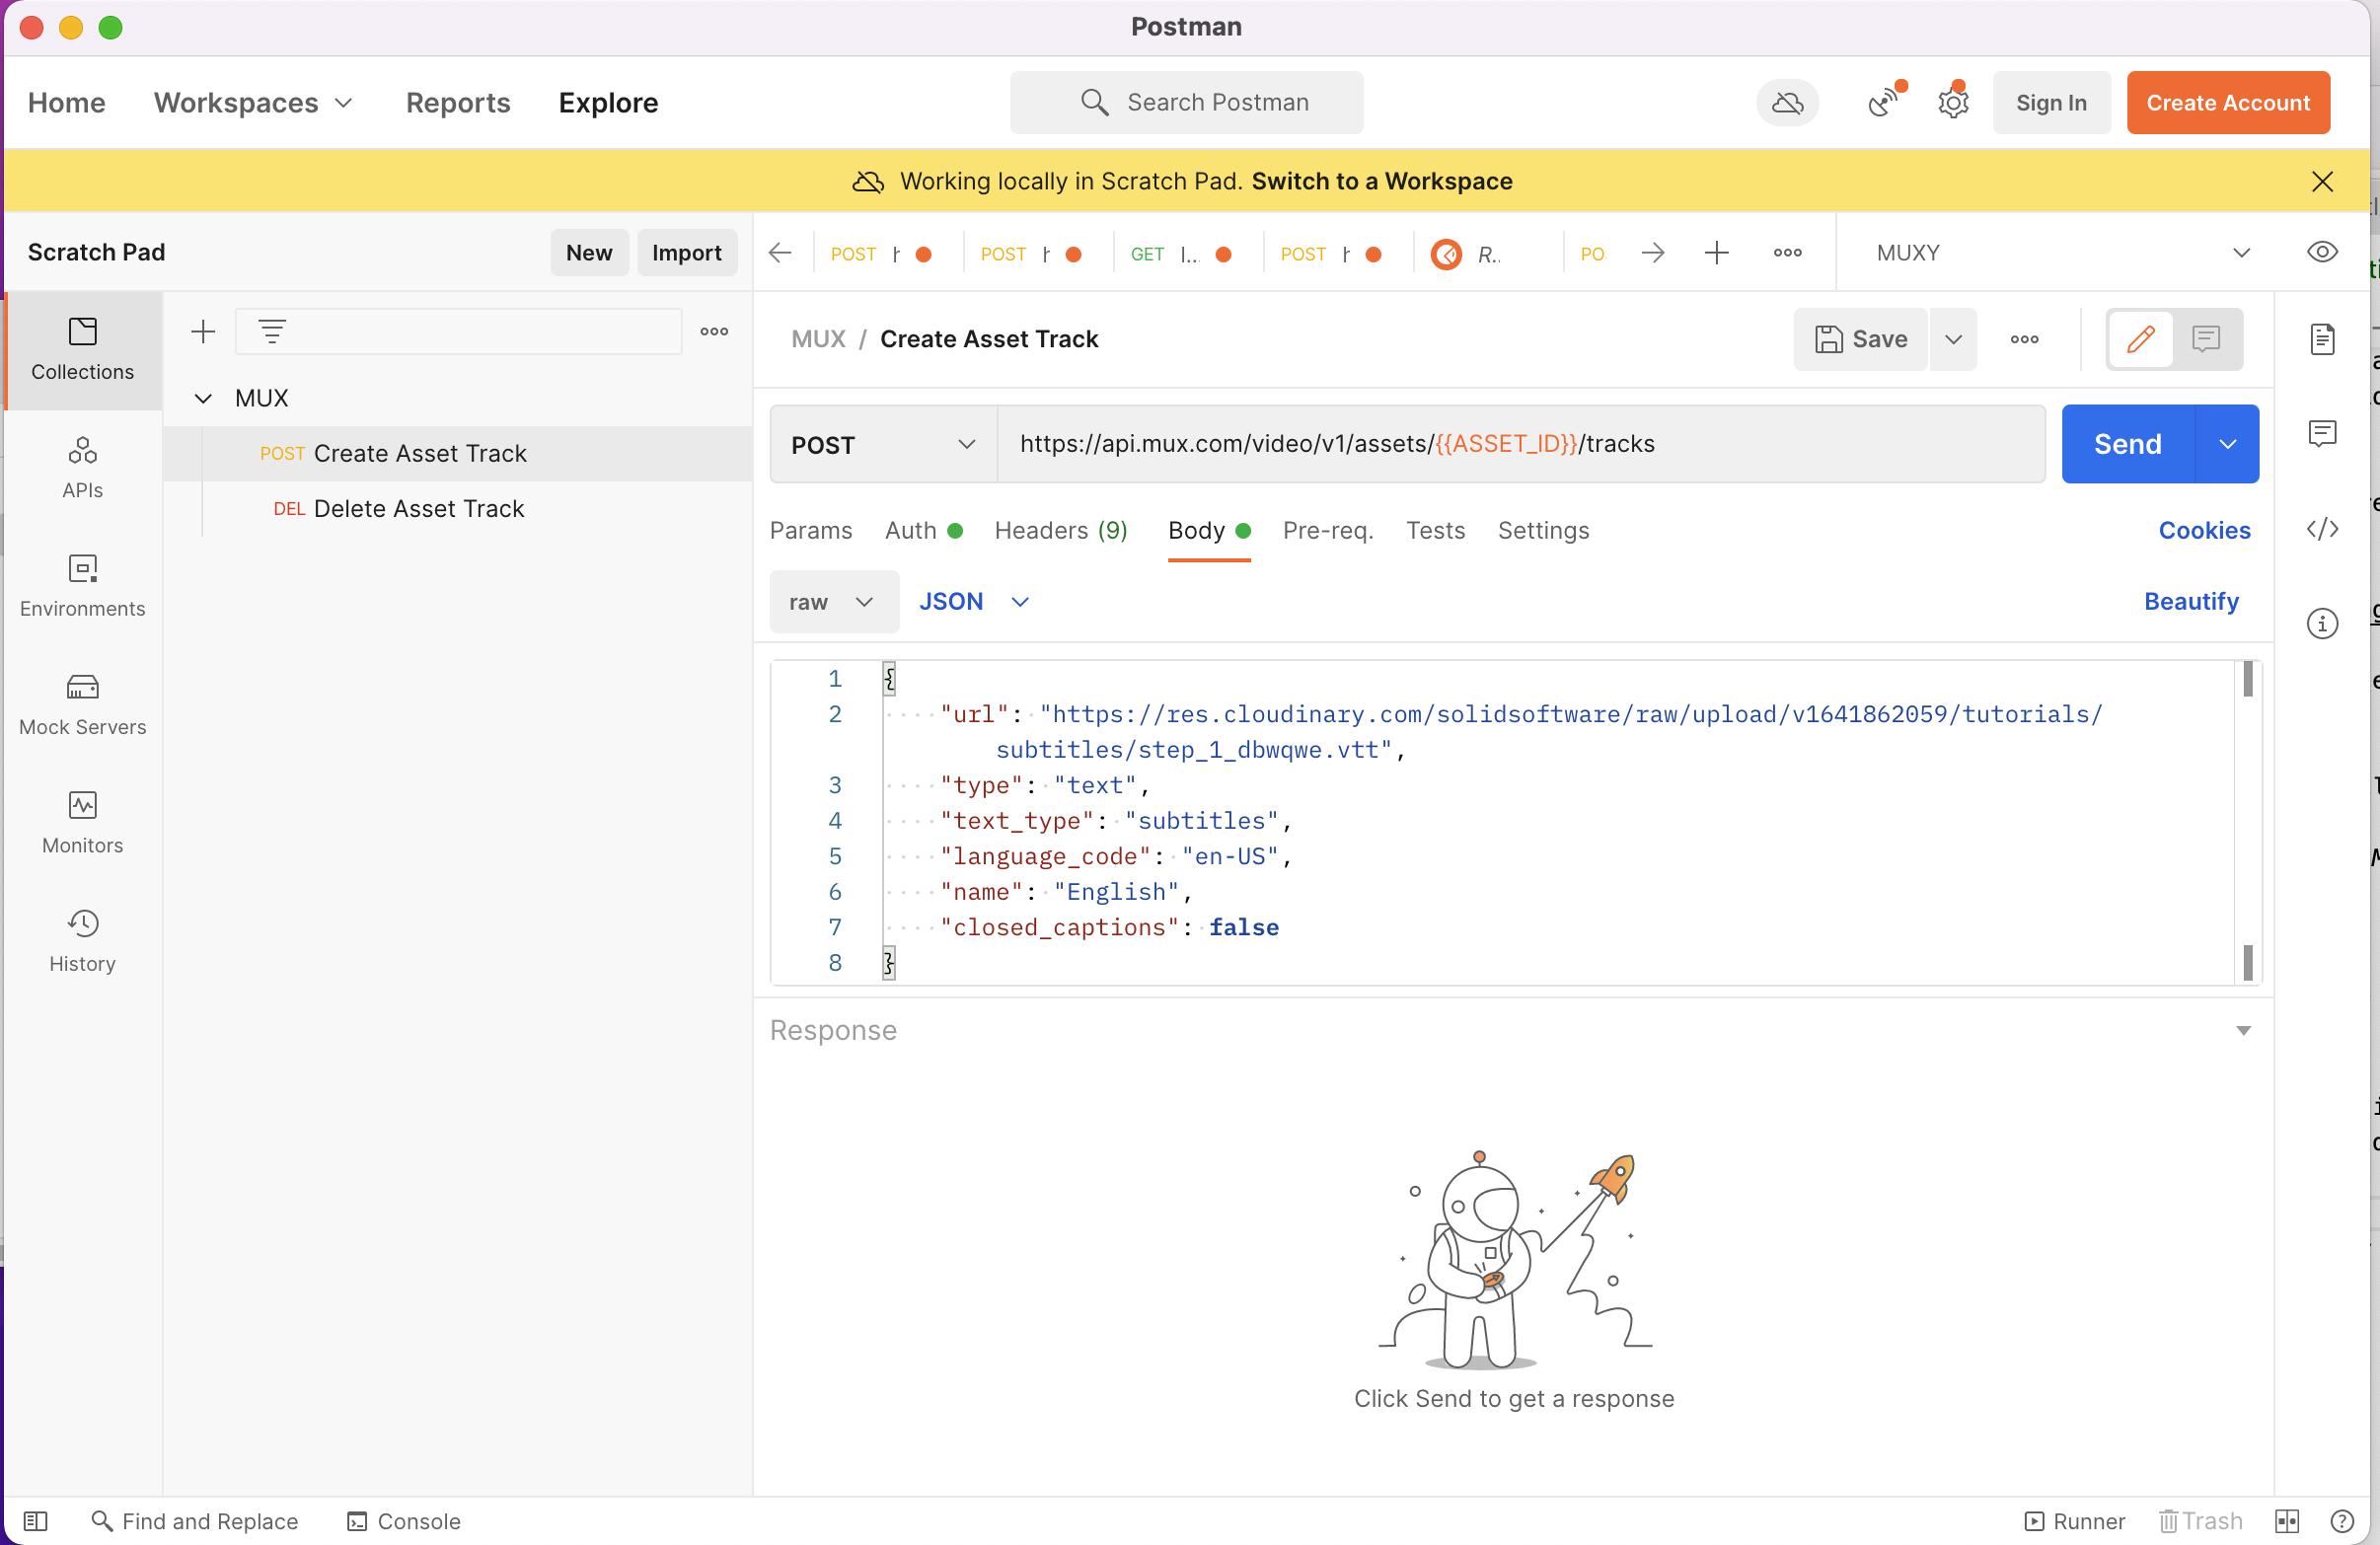Expand the Workspaces dropdown
Screen dimensions: 2380x1545
(253, 102)
